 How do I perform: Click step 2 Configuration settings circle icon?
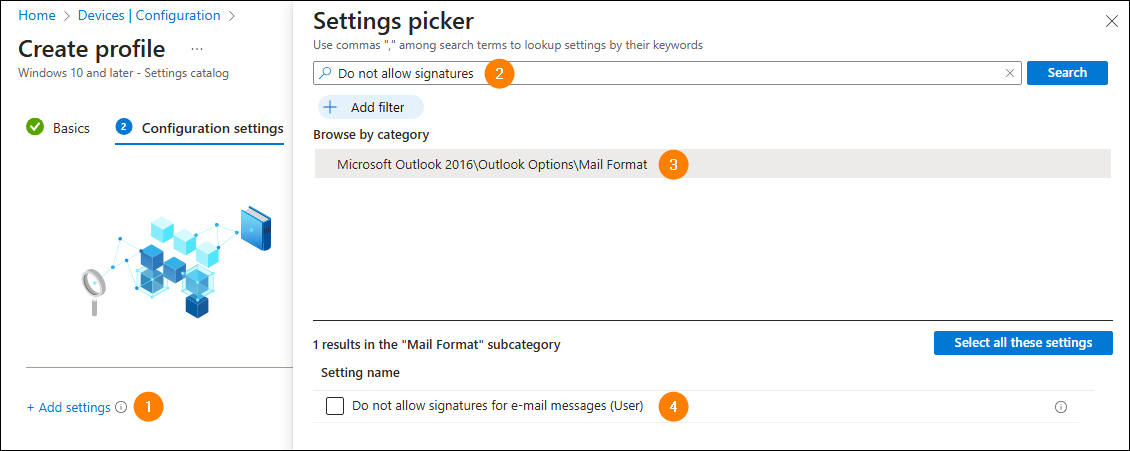124,128
